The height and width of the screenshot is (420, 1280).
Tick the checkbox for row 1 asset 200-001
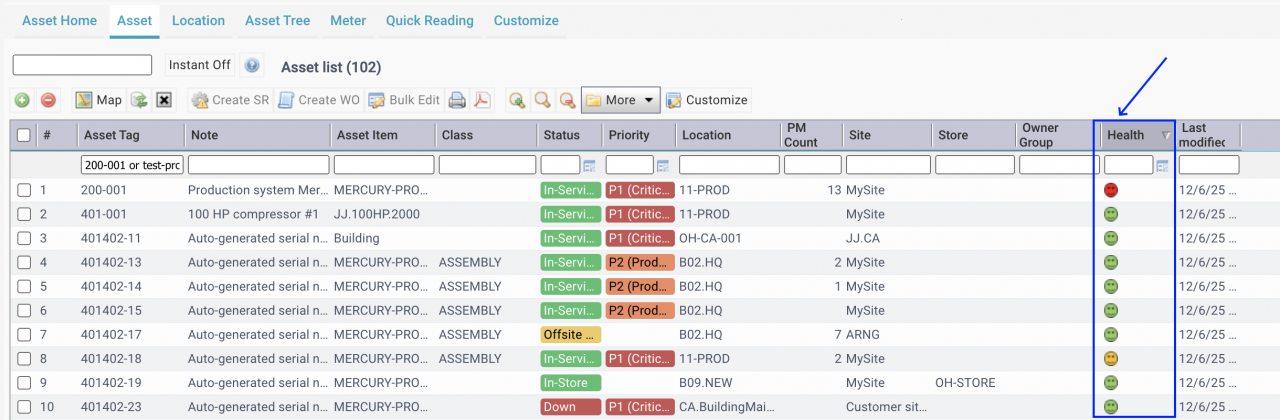point(24,190)
